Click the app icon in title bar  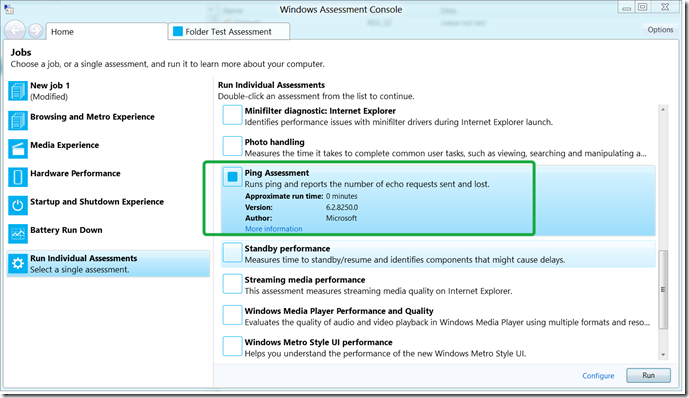[x=9, y=9]
